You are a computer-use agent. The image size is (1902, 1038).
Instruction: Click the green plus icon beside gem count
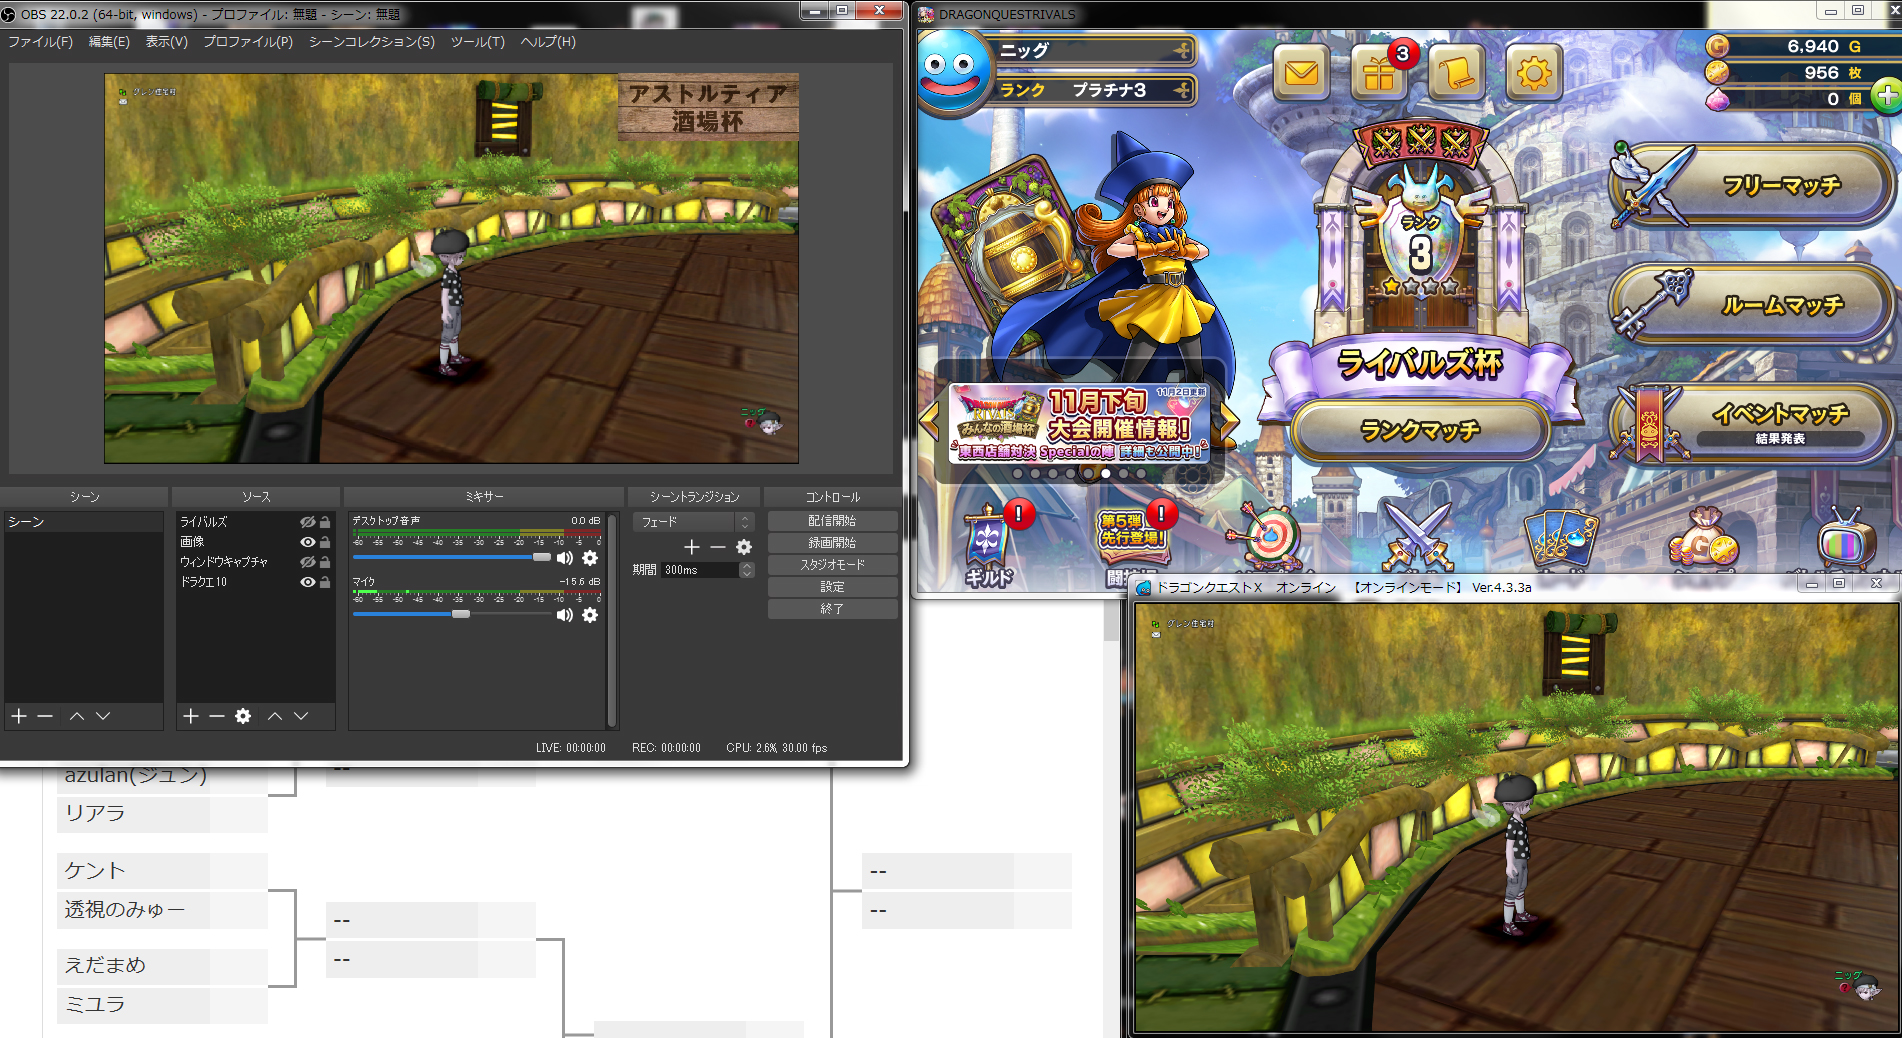(1886, 97)
